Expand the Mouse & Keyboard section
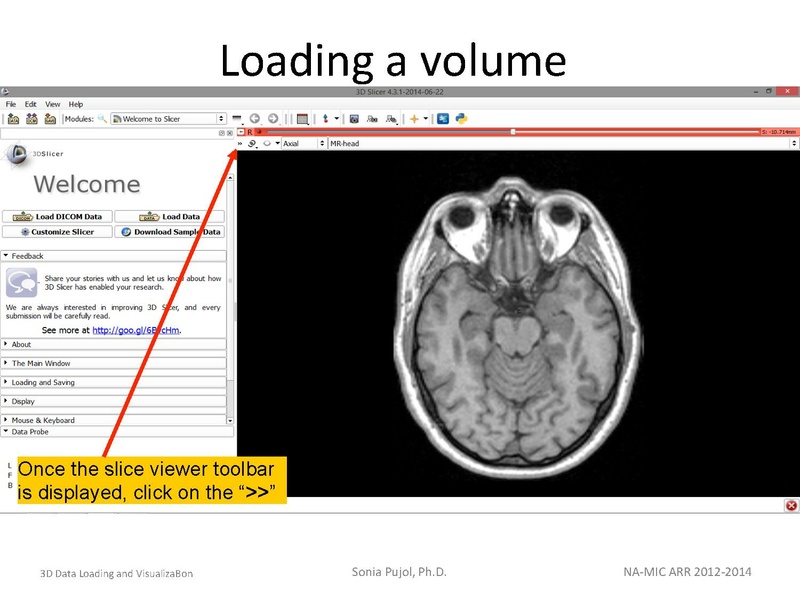Screen dimensions: 800x600 coord(113,420)
